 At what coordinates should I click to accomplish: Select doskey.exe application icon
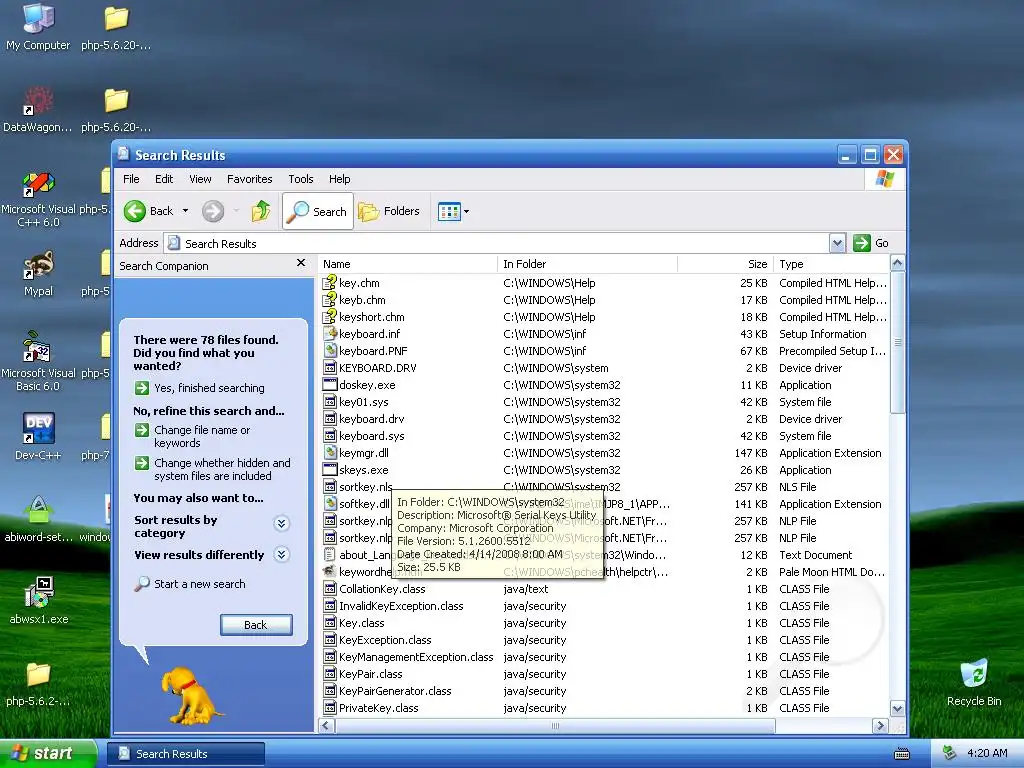(330, 385)
